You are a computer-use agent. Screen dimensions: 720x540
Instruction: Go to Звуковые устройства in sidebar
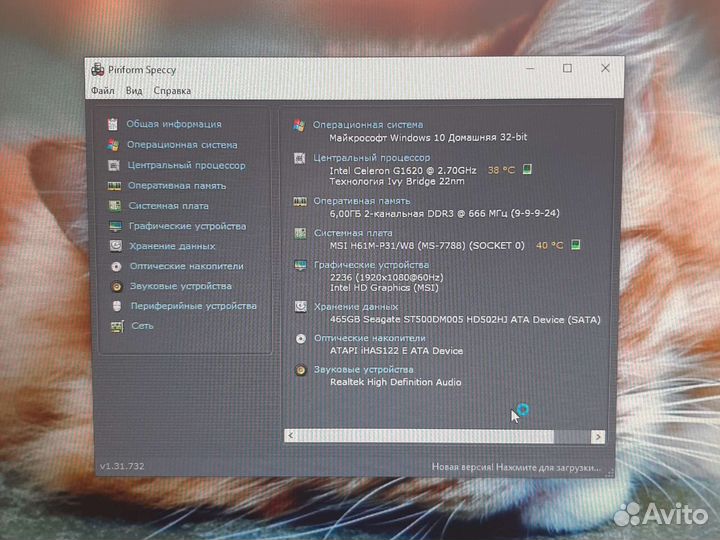181,286
